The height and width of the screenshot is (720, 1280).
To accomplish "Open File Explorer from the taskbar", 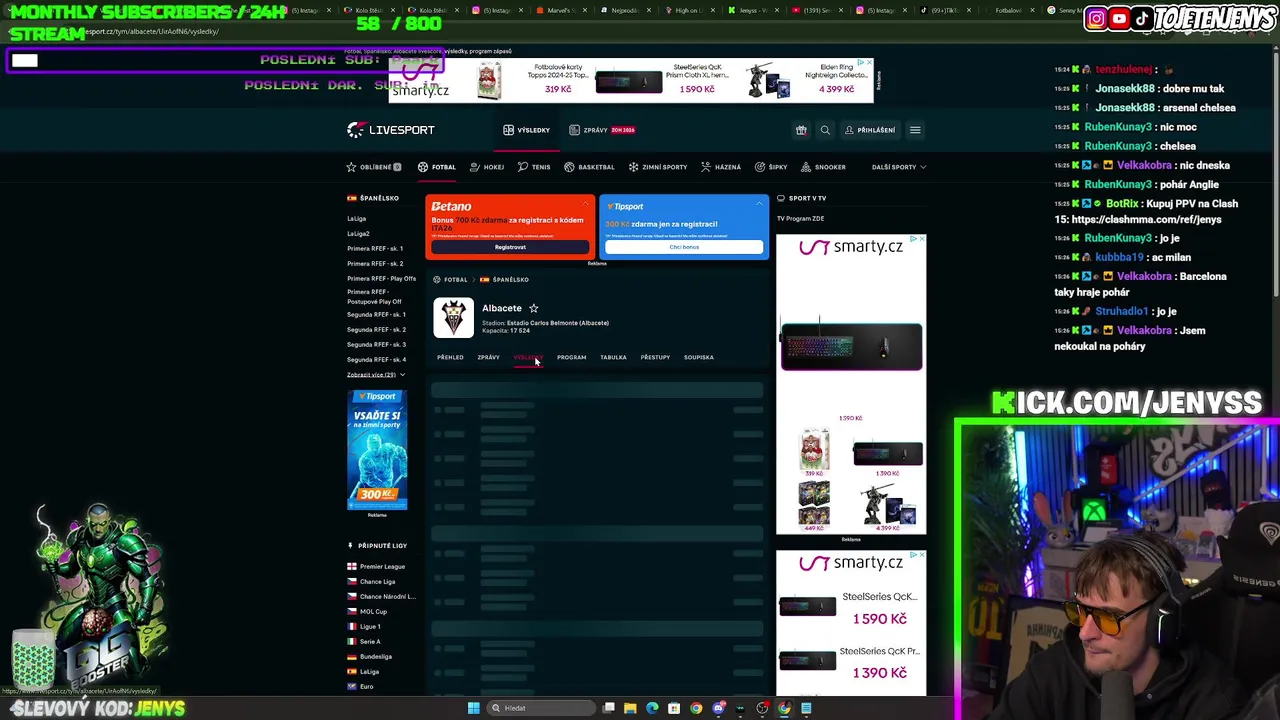I will click(x=630, y=708).
